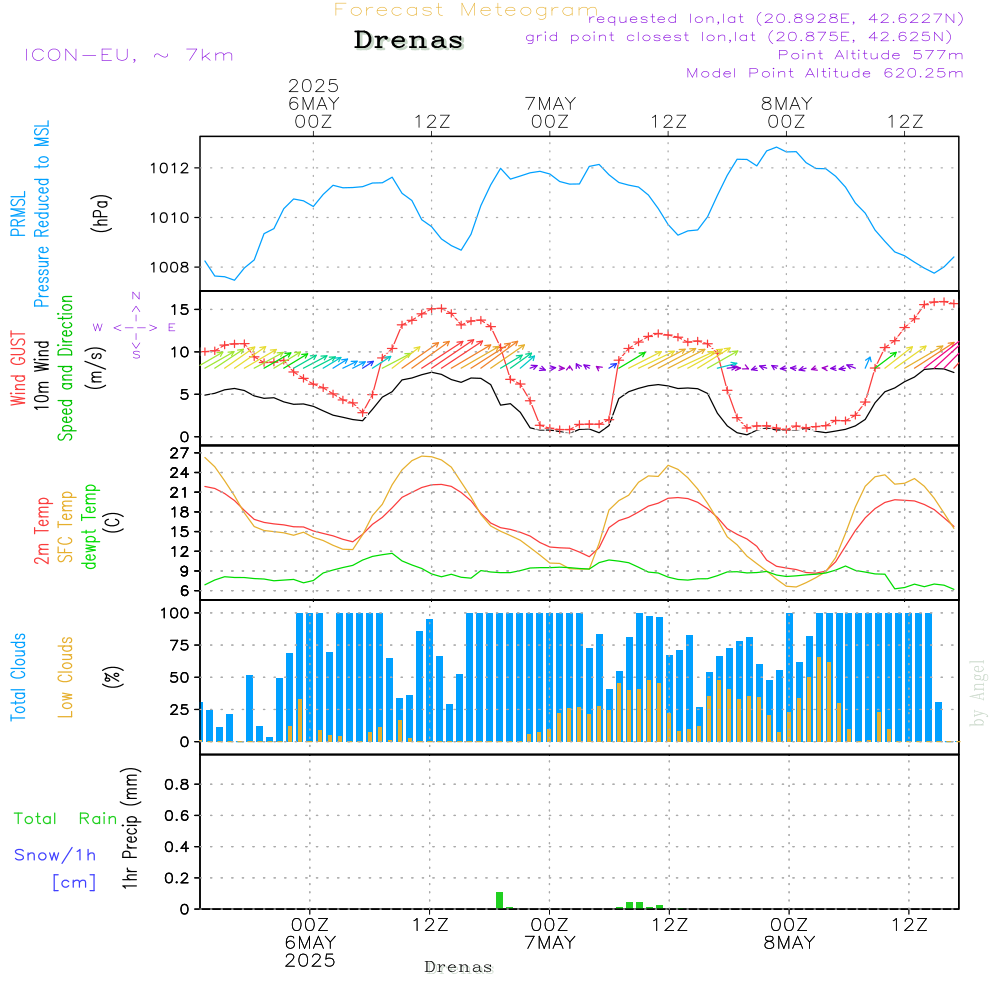Viewport: 1000px width, 1000px height.
Task: Click the 5 tick on the wind speed axis
Action: [x=184, y=395]
